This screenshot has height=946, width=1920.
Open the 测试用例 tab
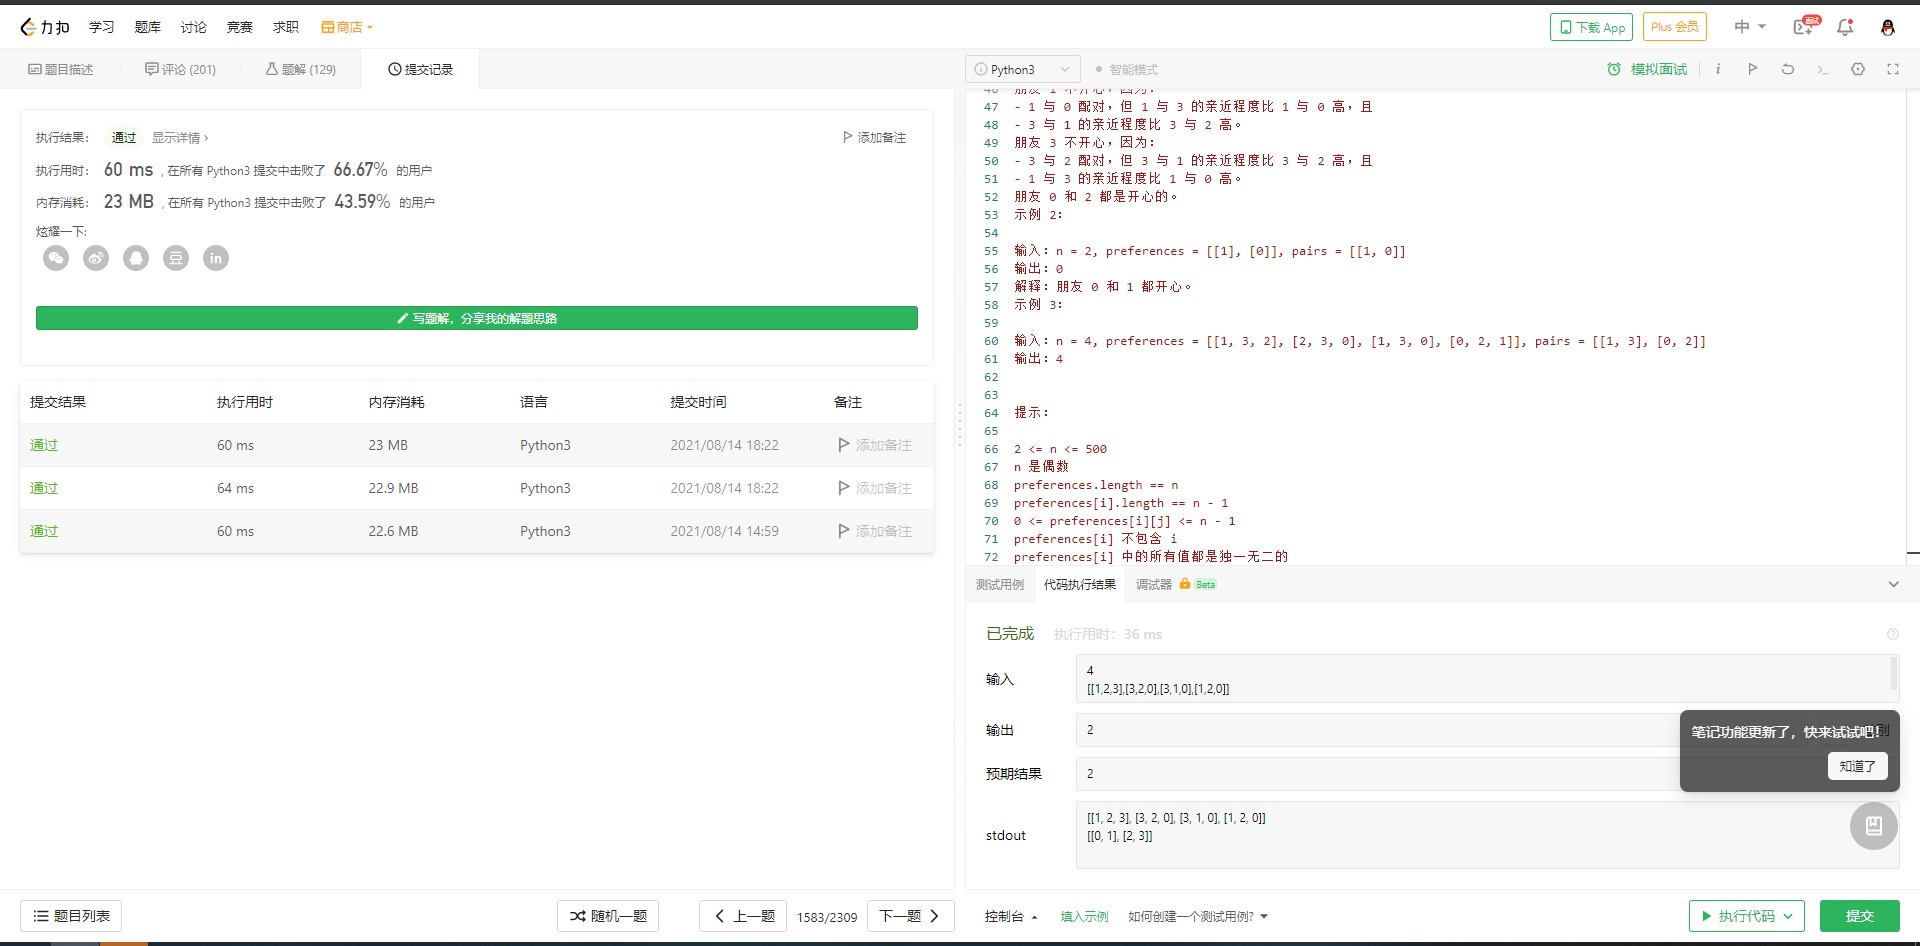click(1000, 584)
